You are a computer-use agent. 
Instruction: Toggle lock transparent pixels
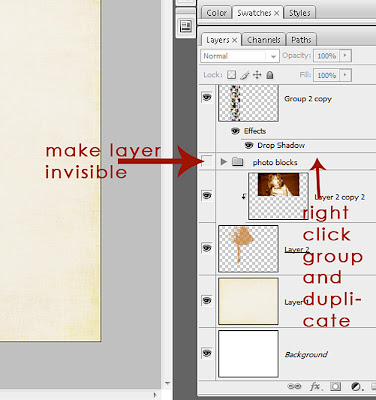(x=231, y=75)
